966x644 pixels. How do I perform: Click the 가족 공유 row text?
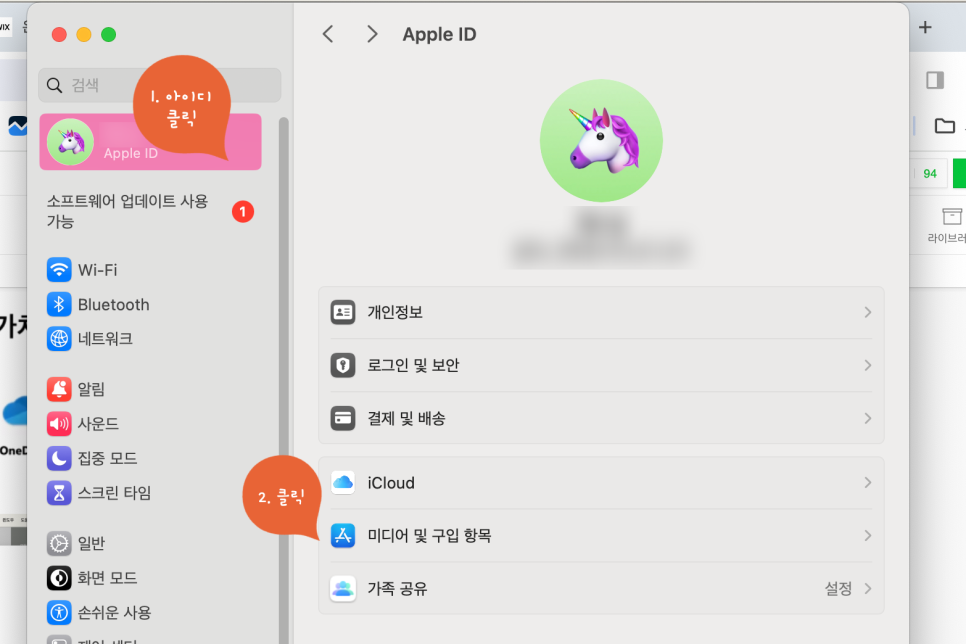pyautogui.click(x=397, y=589)
